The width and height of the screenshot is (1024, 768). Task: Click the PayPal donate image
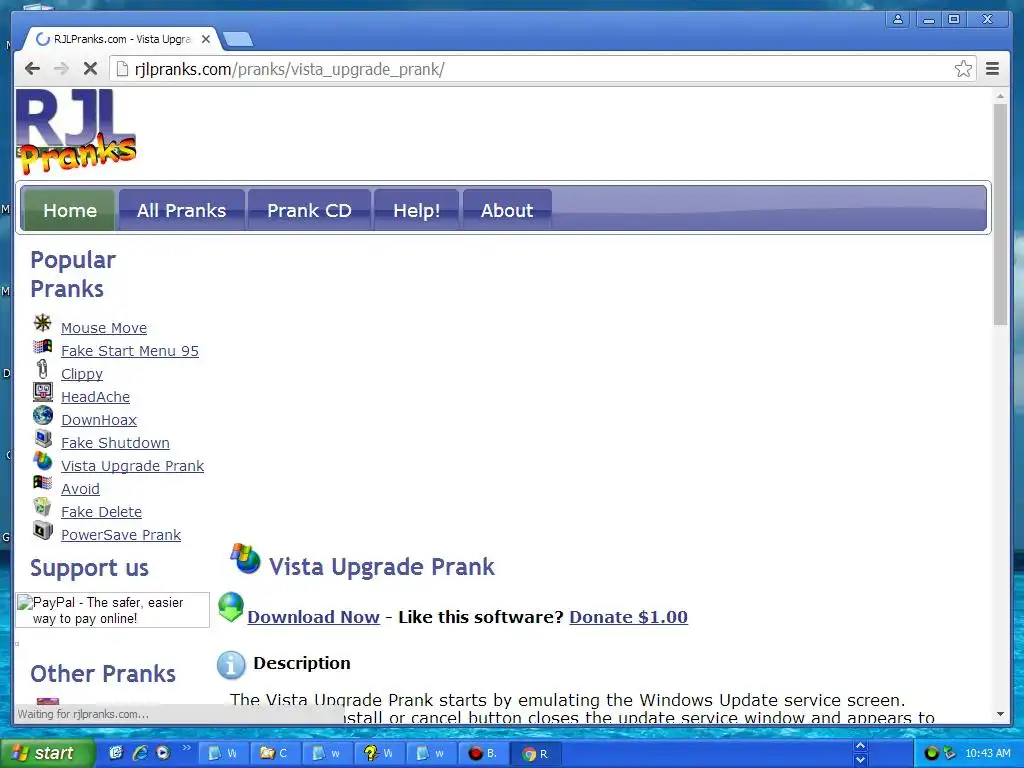(x=112, y=610)
